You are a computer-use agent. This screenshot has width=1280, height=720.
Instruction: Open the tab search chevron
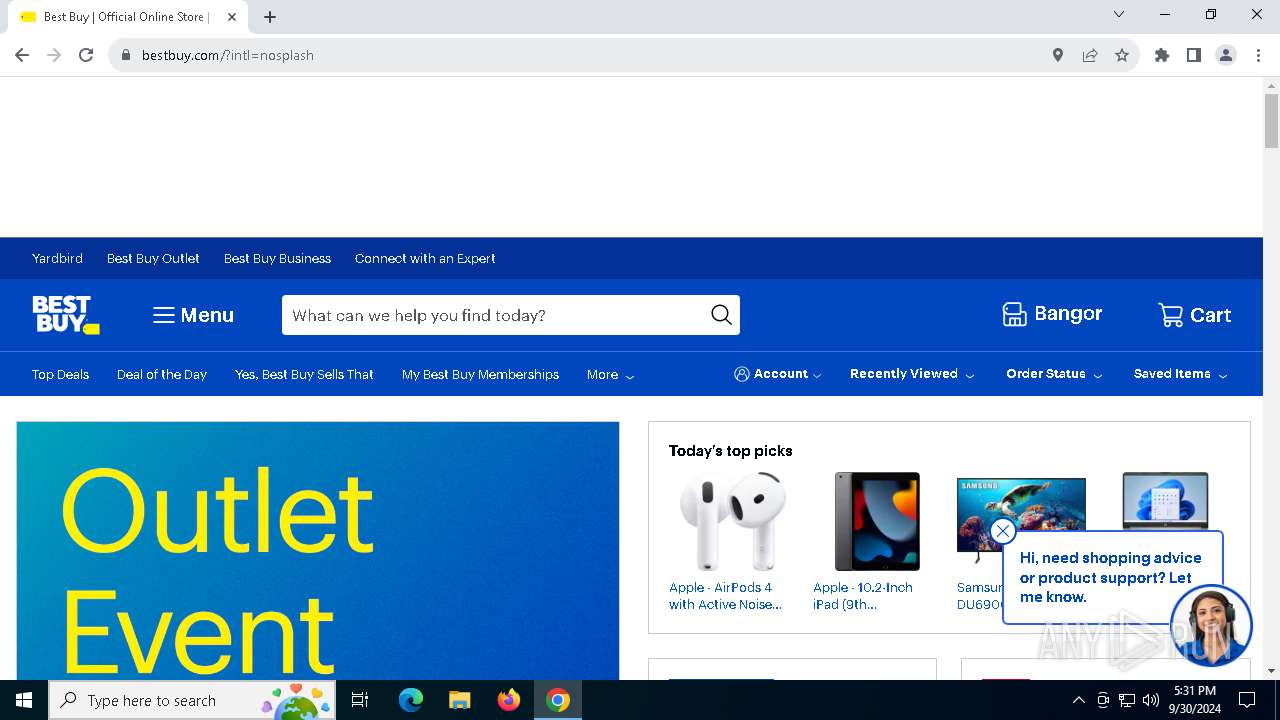pos(1119,14)
